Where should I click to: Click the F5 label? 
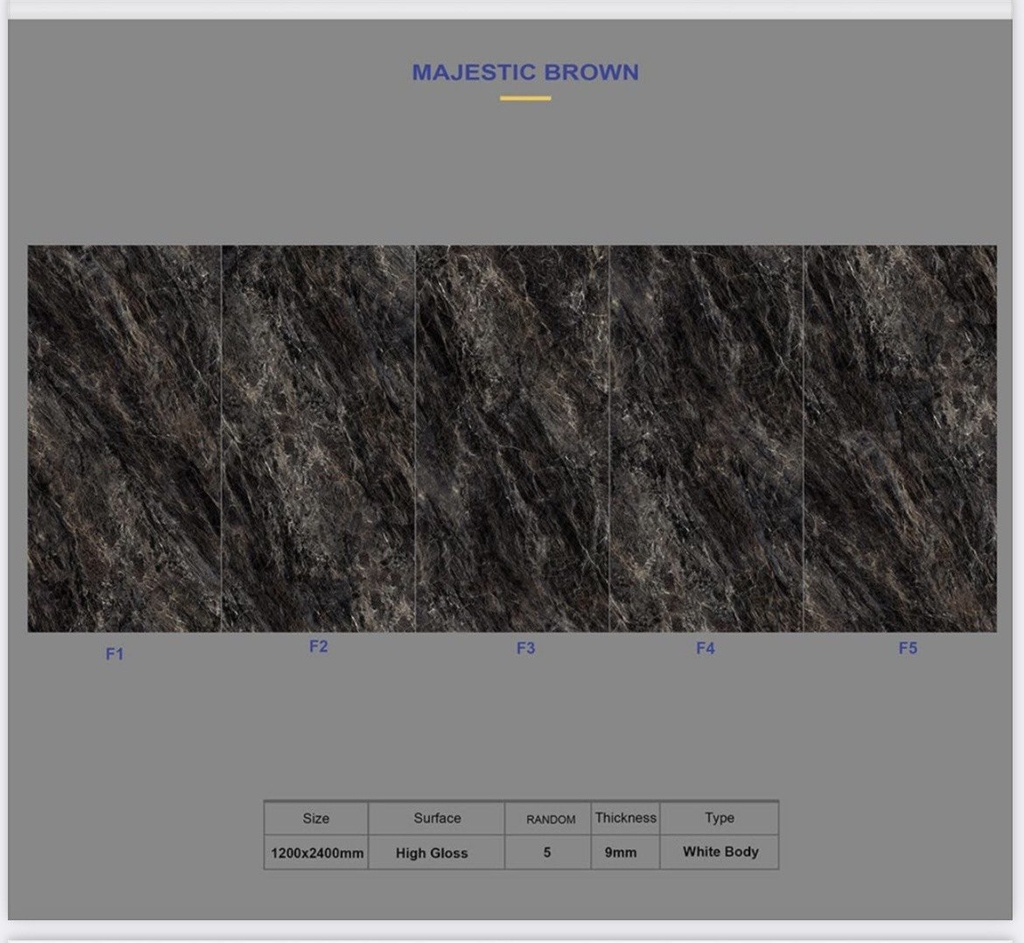[908, 648]
